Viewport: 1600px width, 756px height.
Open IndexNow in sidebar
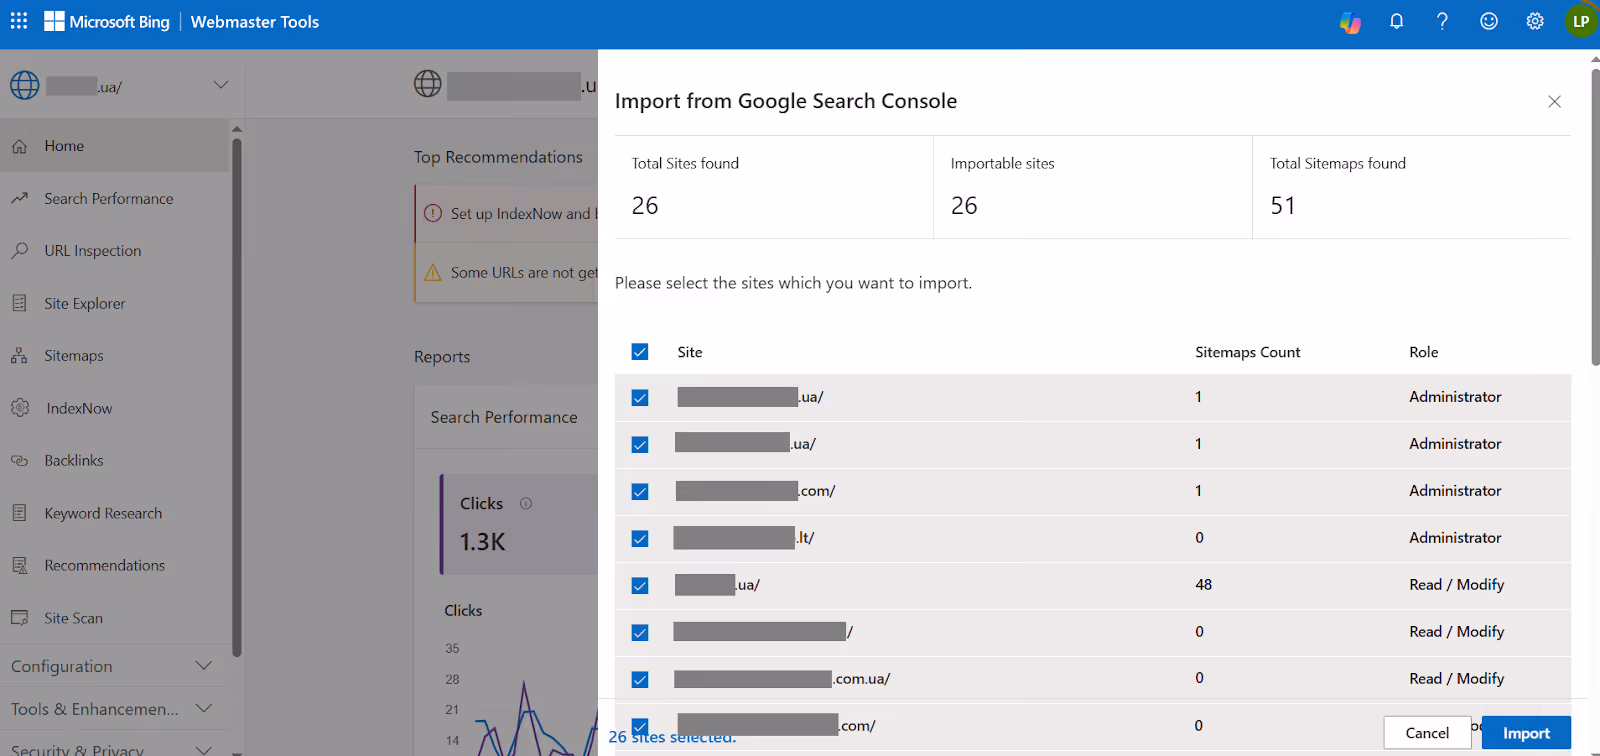pos(115,408)
